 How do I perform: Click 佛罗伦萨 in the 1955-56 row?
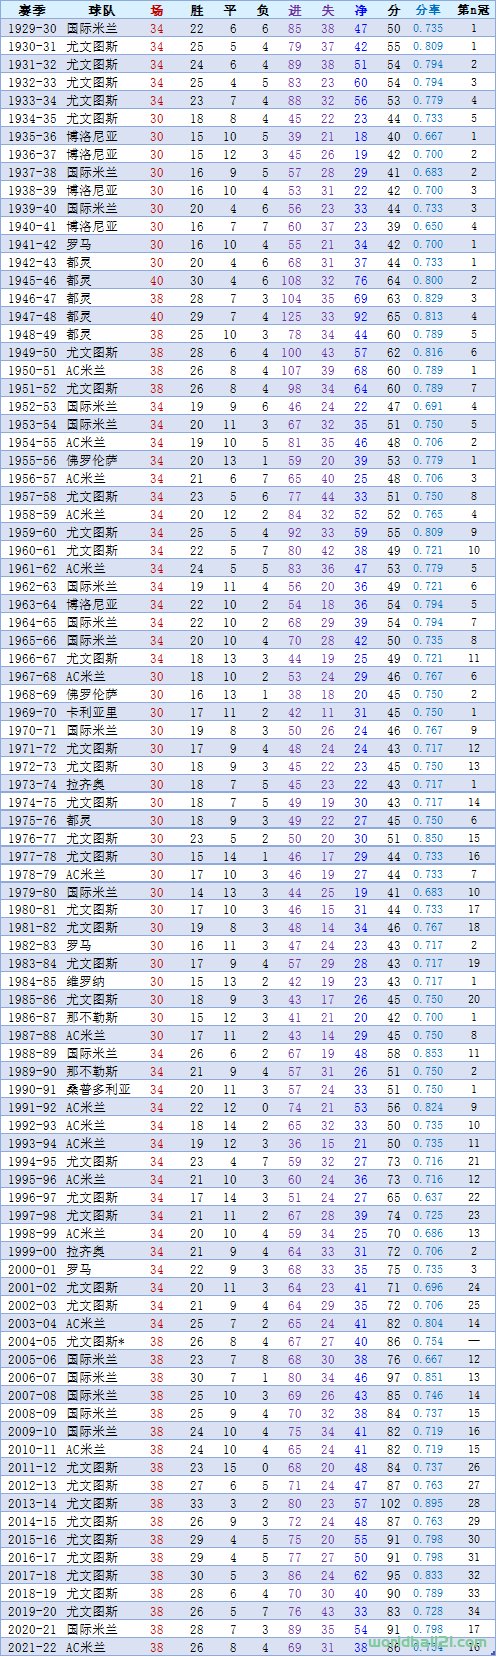(92, 460)
